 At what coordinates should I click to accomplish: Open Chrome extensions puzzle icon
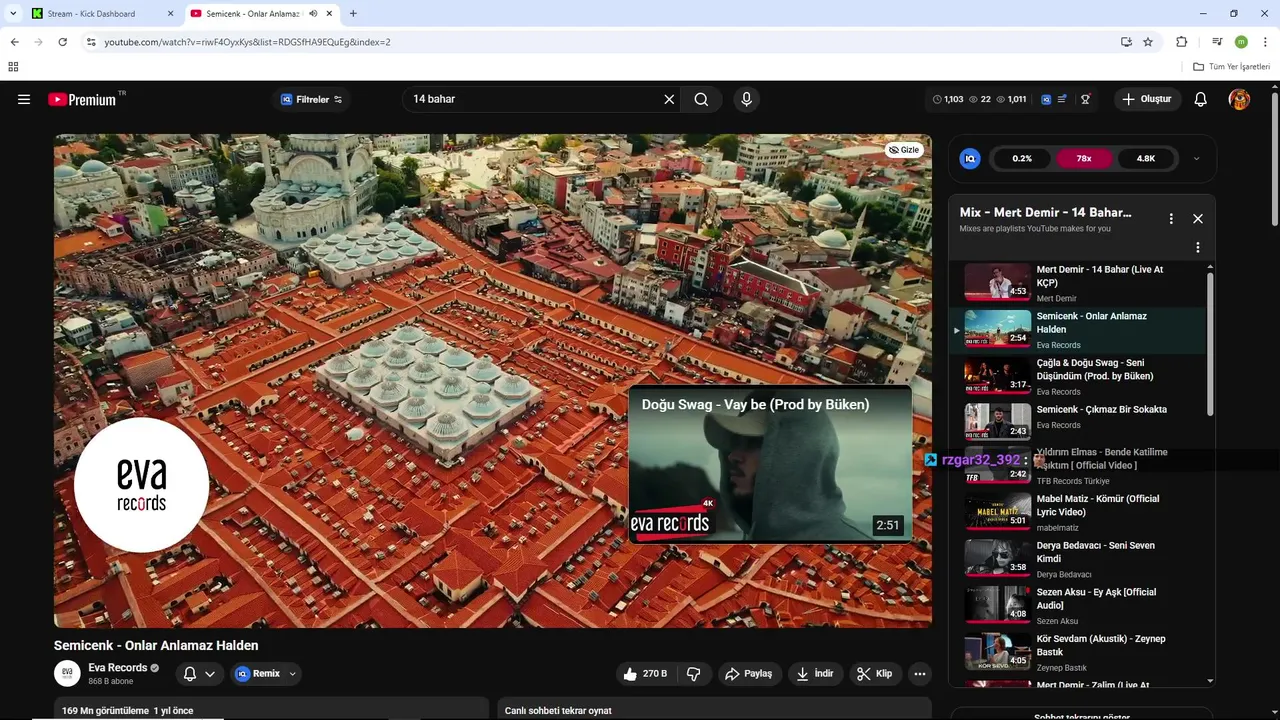coord(1182,42)
